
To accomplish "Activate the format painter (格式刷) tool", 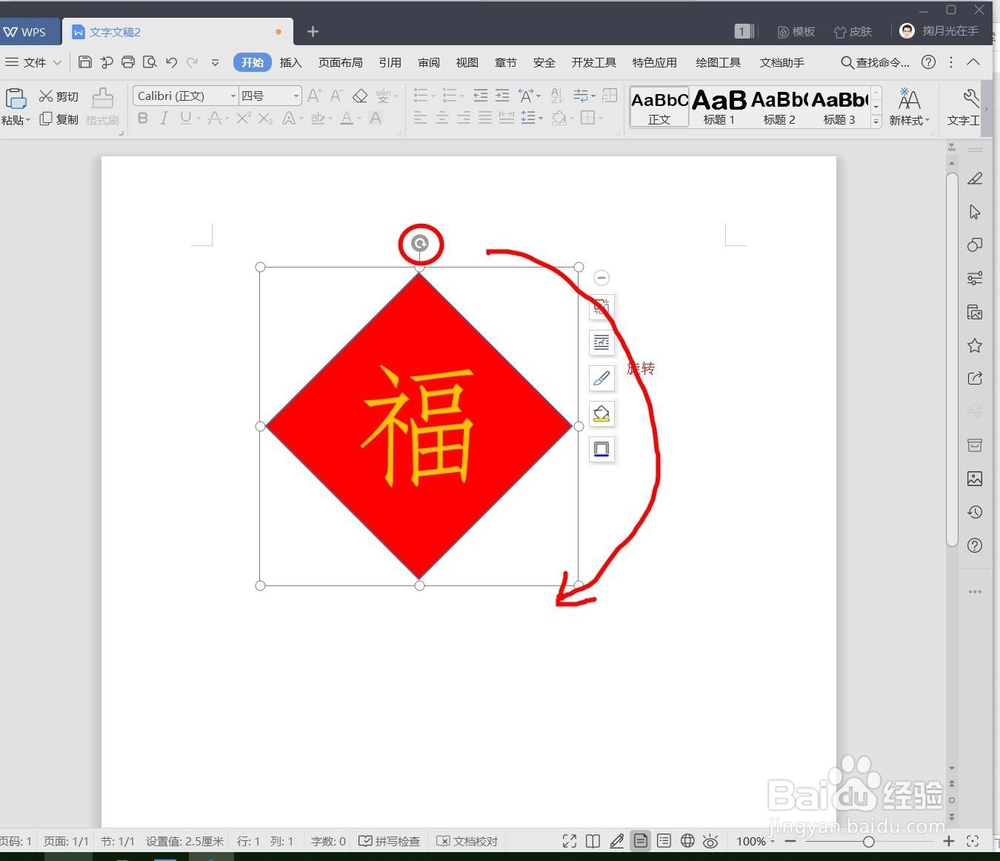I will tap(103, 106).
